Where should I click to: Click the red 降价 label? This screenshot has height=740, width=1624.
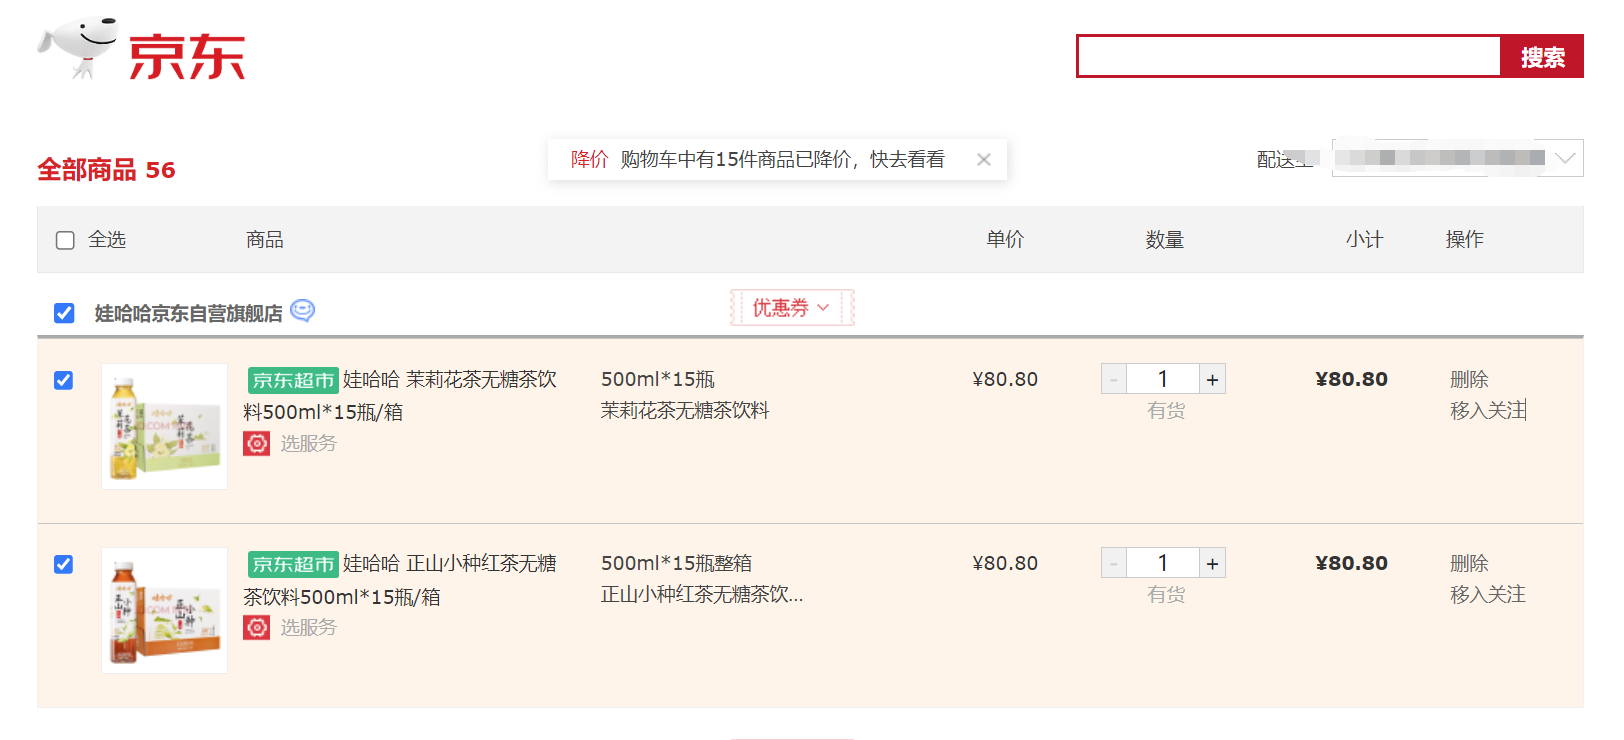(589, 159)
